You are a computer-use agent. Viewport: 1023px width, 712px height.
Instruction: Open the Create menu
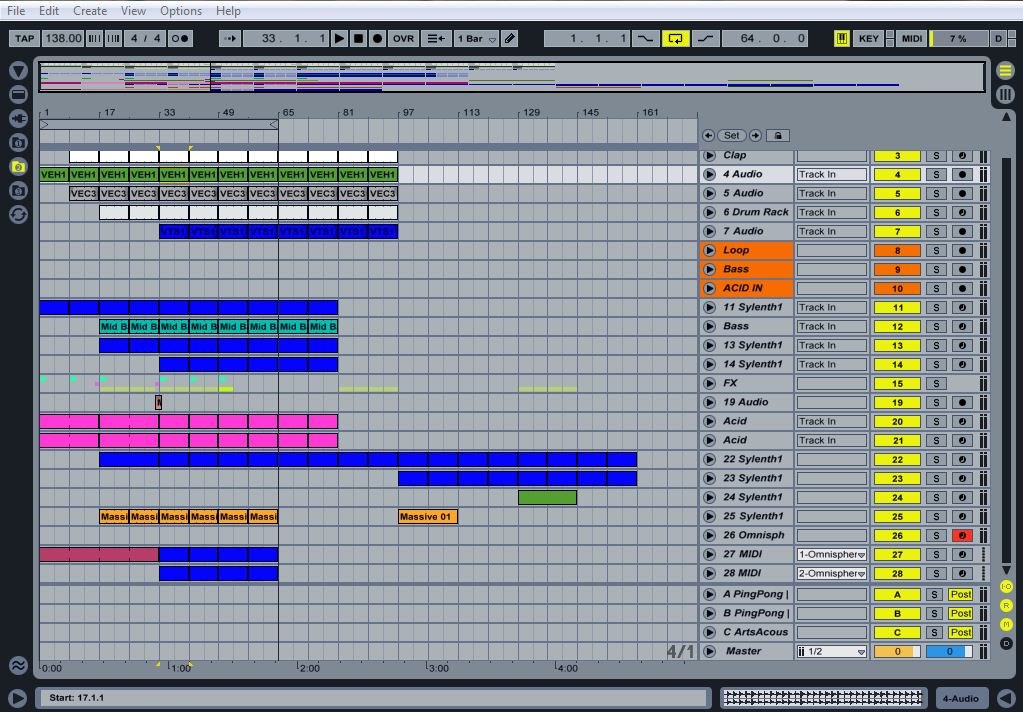tap(90, 10)
